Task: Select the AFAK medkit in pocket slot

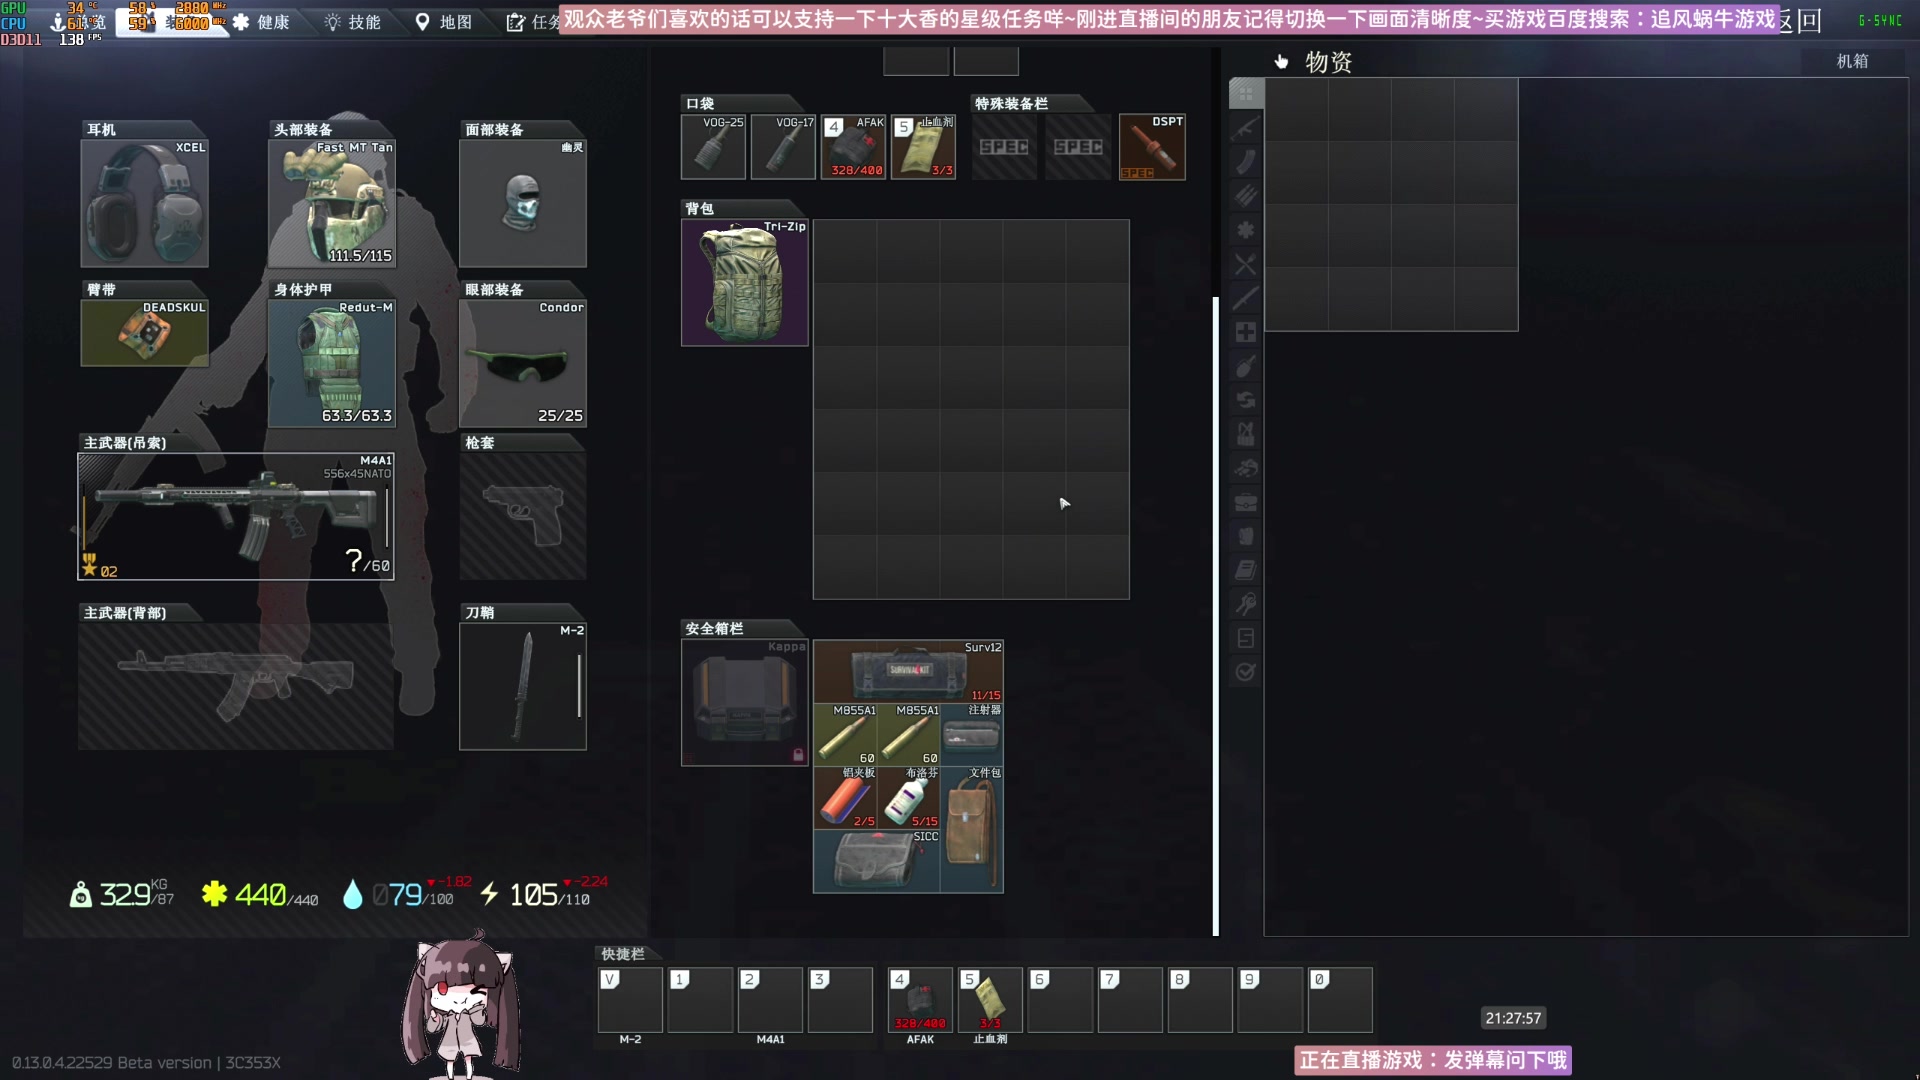Action: pos(853,147)
